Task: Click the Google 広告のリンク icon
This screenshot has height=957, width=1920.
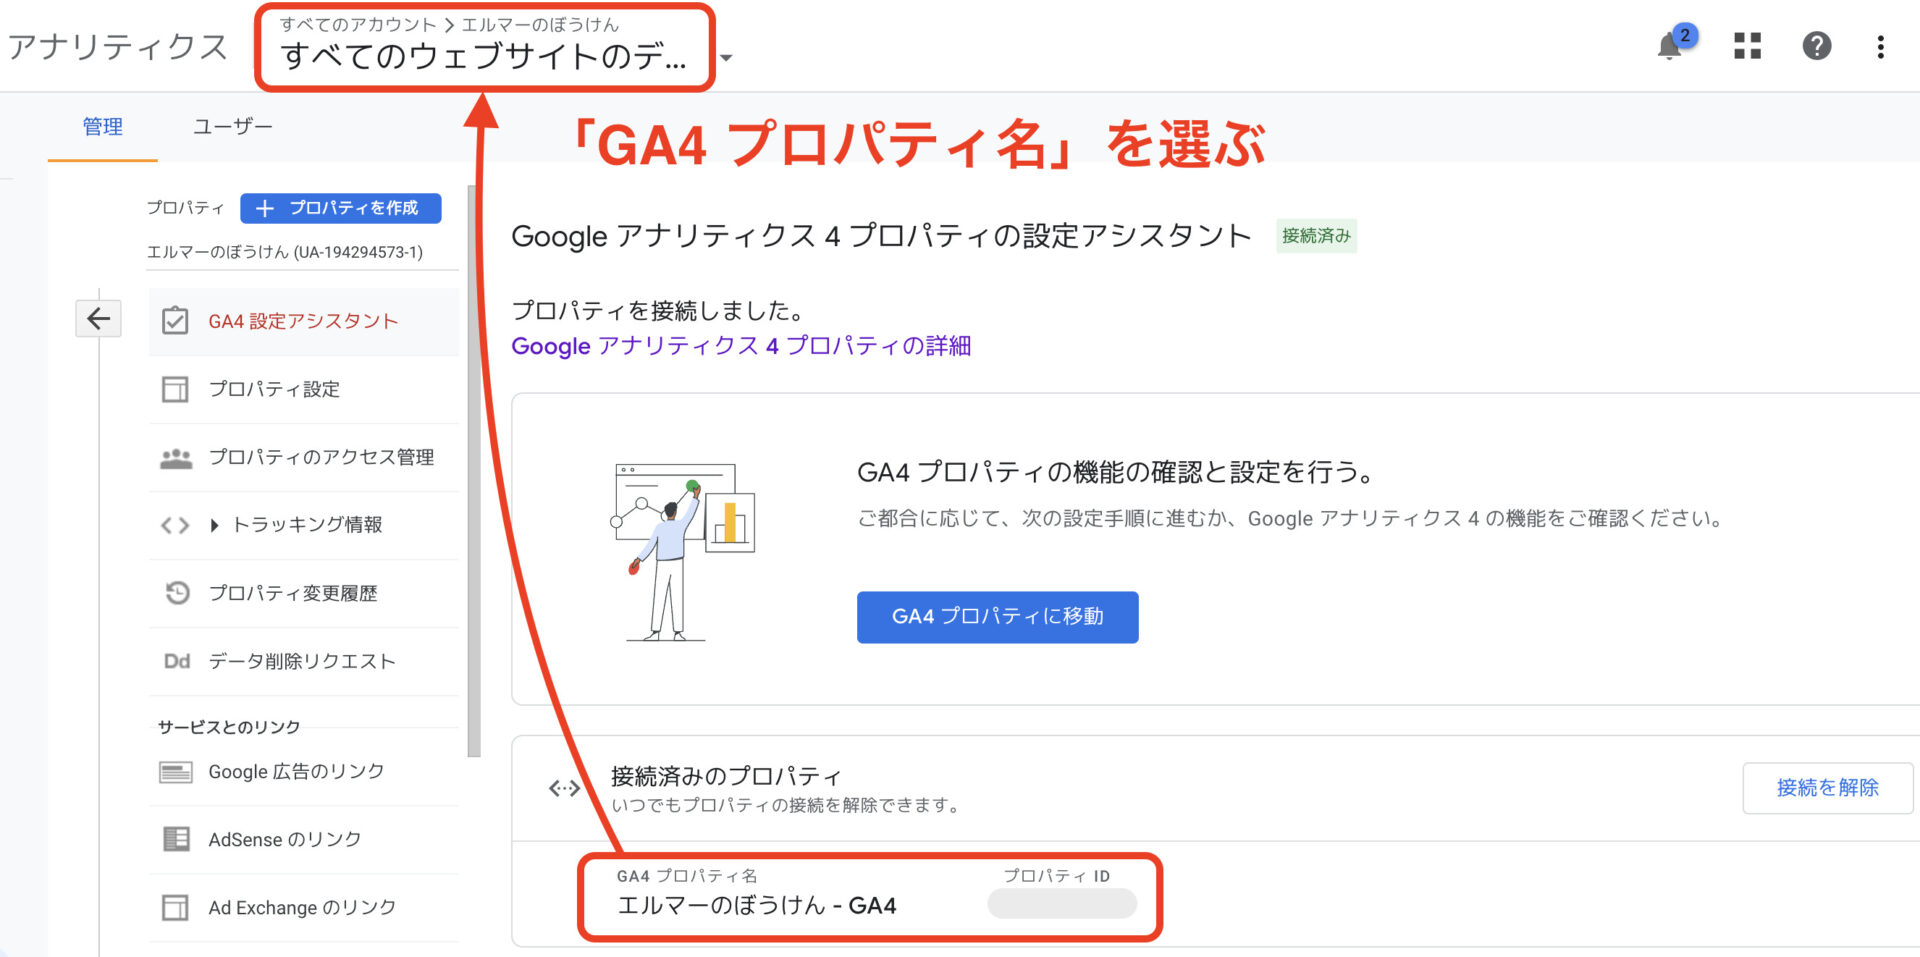Action: 176,772
